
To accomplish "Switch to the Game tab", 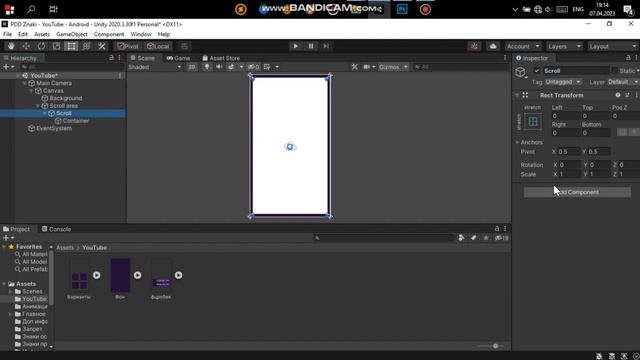I will coord(178,58).
